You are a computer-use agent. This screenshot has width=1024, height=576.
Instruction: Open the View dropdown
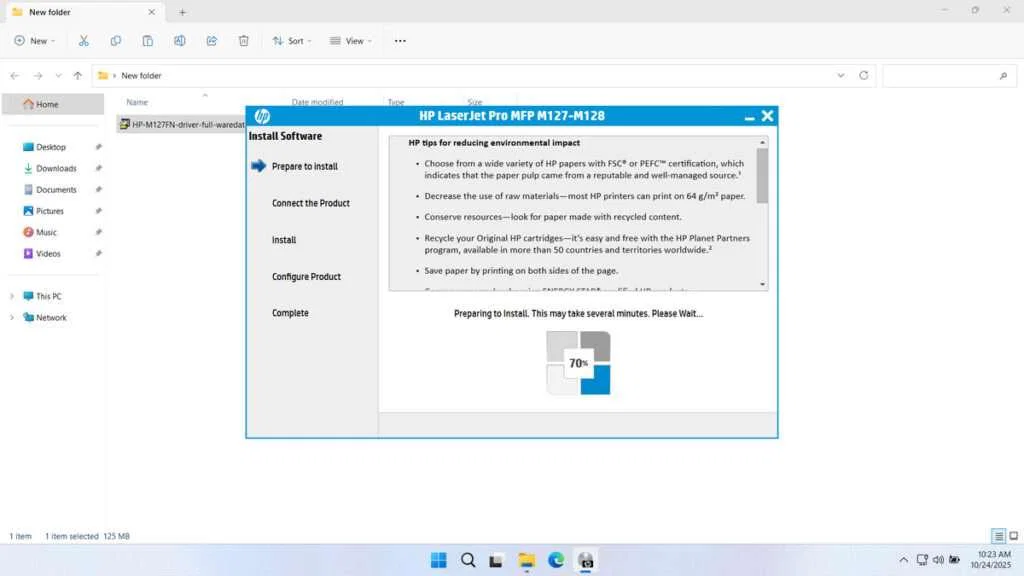350,40
